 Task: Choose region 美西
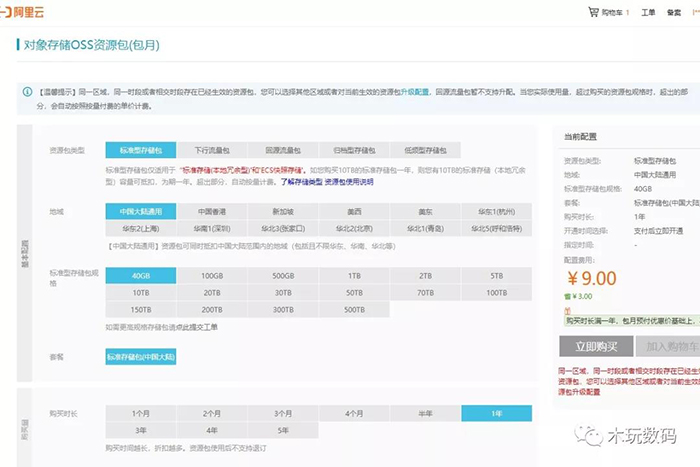tap(354, 212)
